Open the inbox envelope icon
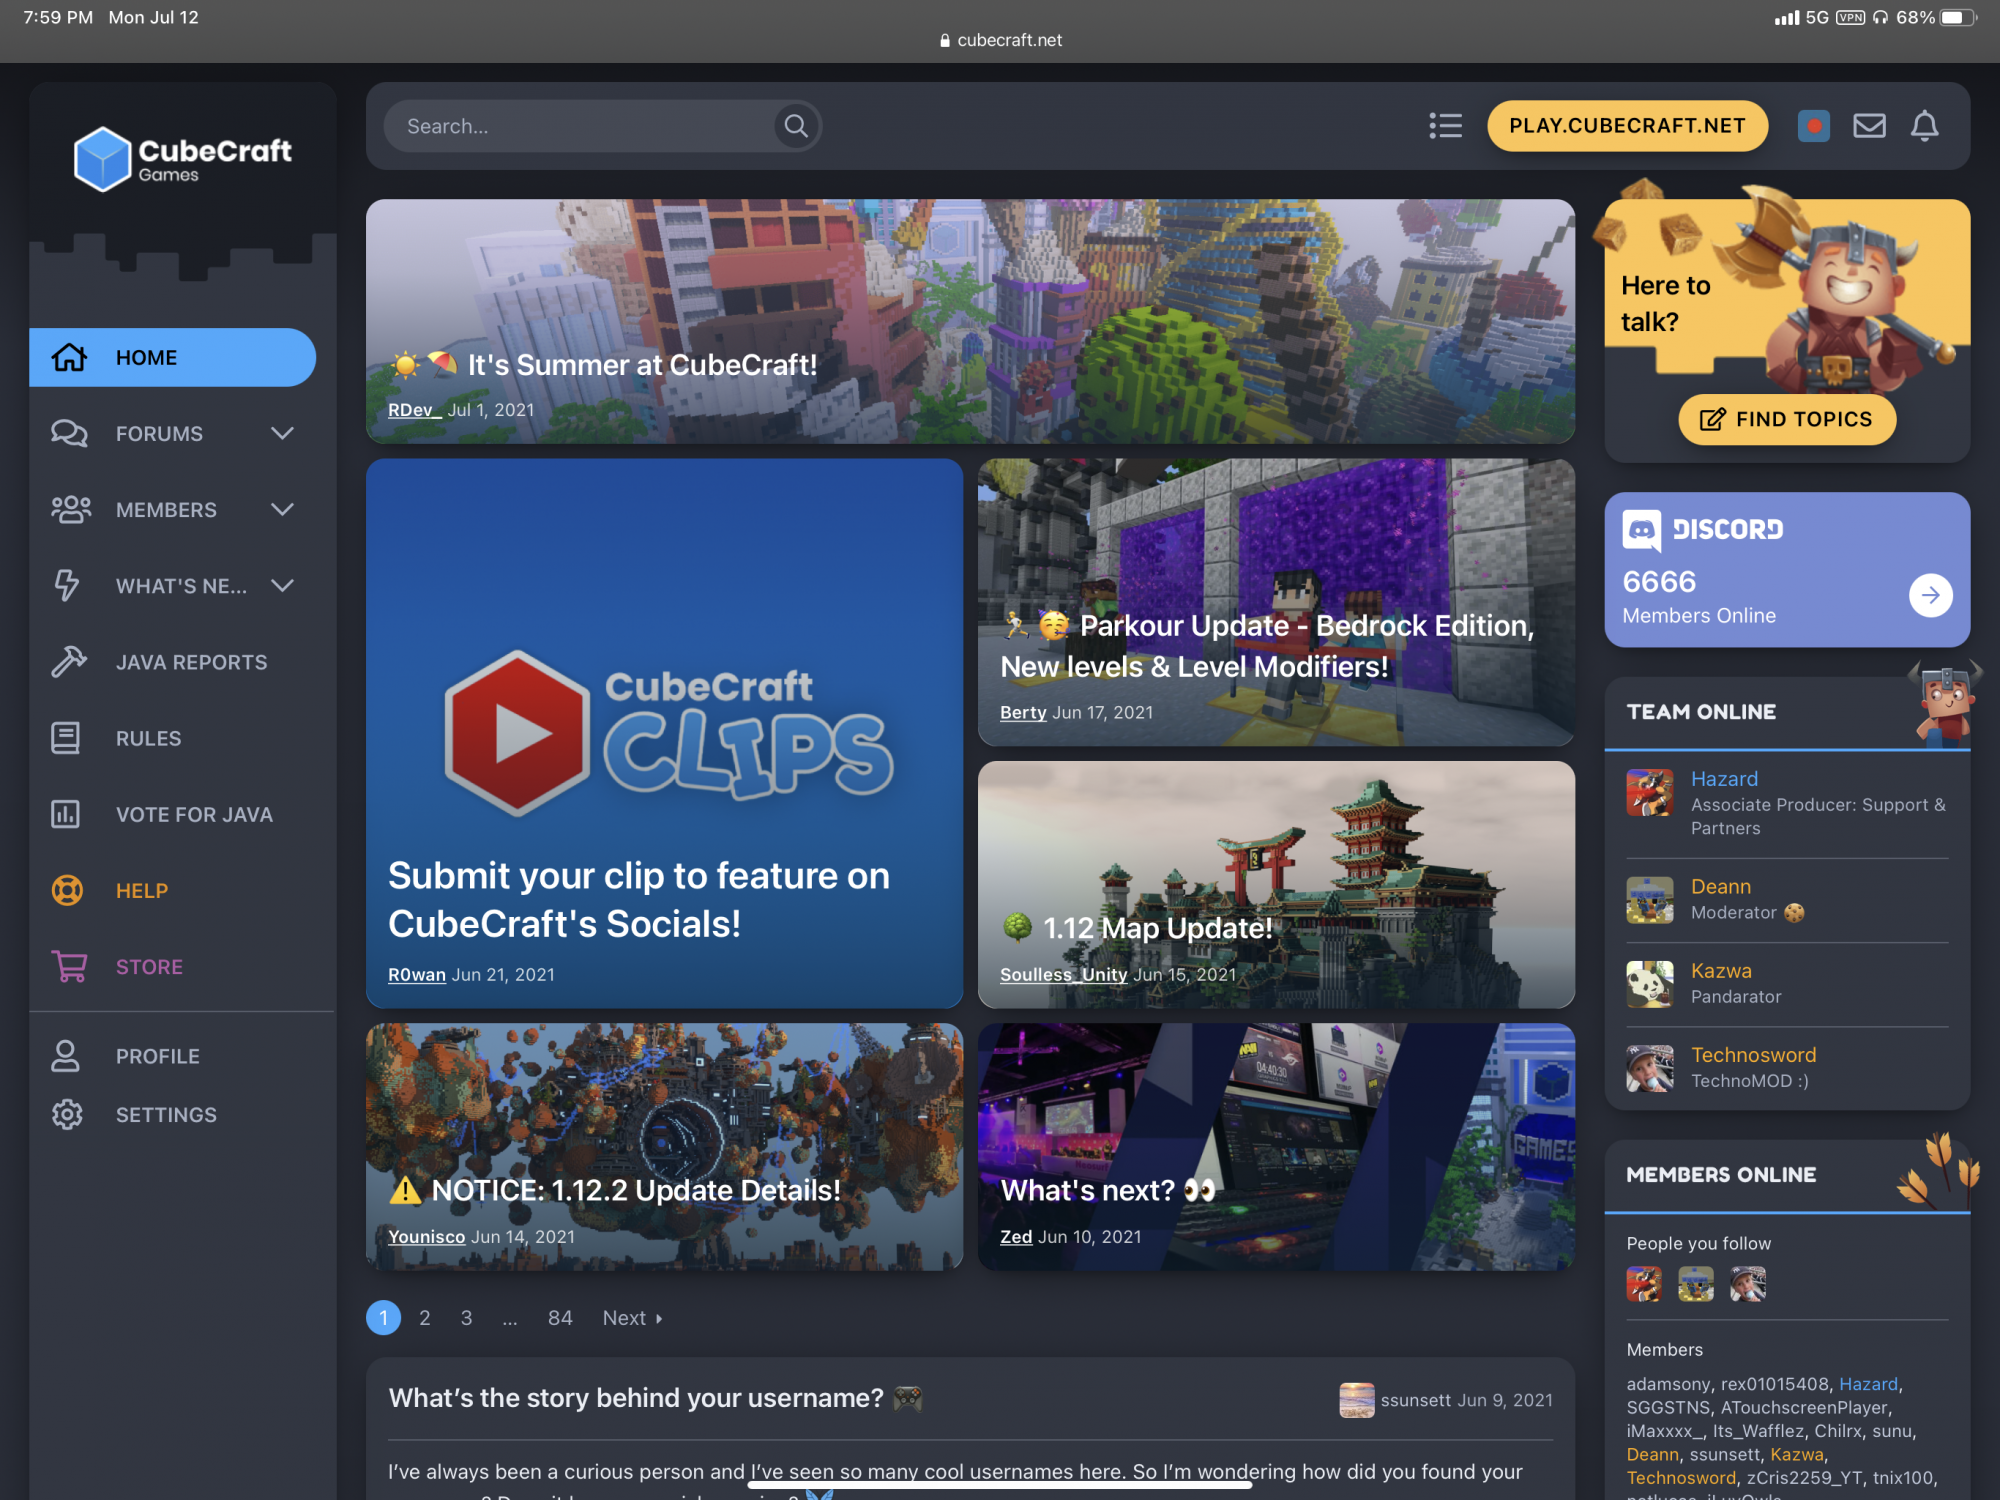This screenshot has width=2000, height=1500. click(x=1869, y=126)
